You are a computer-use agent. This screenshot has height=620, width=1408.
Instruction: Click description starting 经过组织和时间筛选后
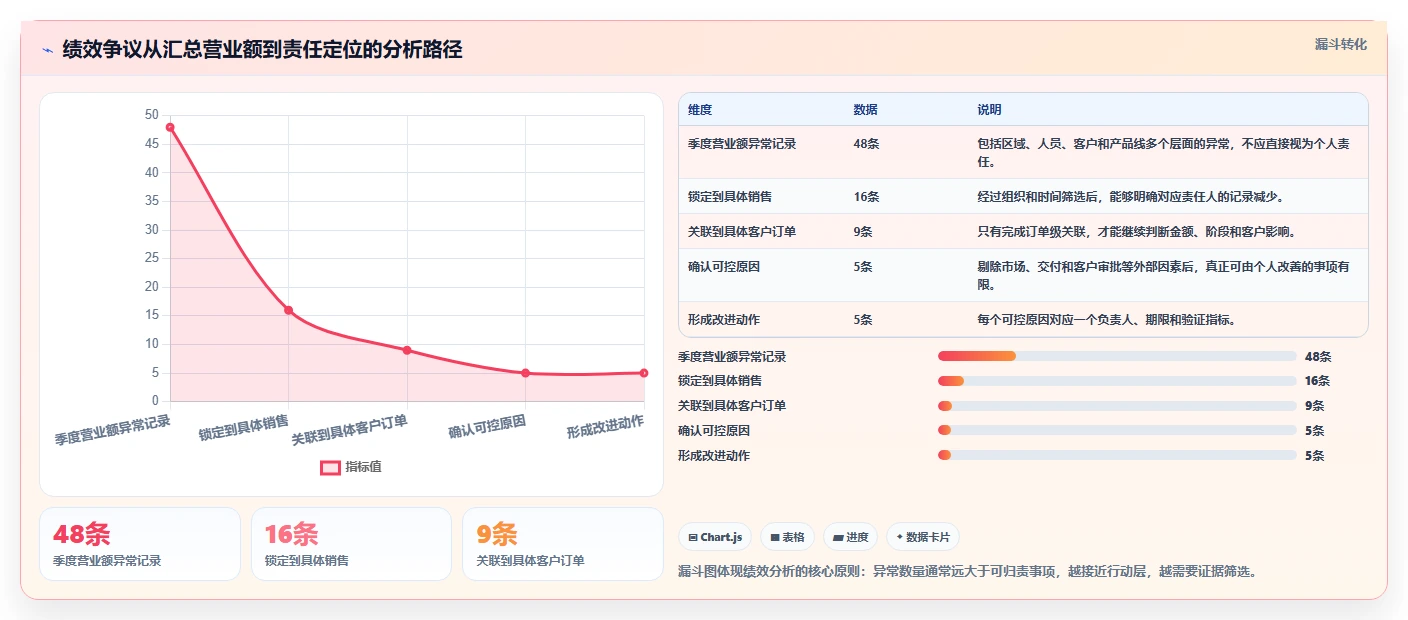pyautogui.click(x=1130, y=197)
